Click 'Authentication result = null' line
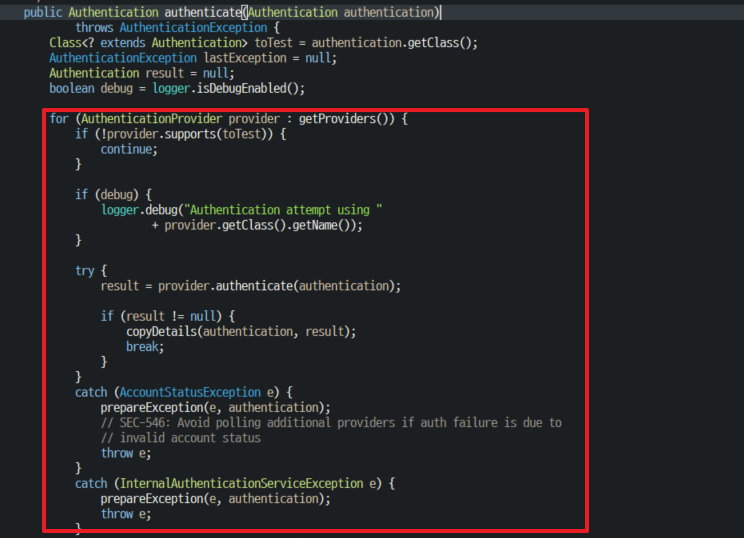 click(141, 73)
